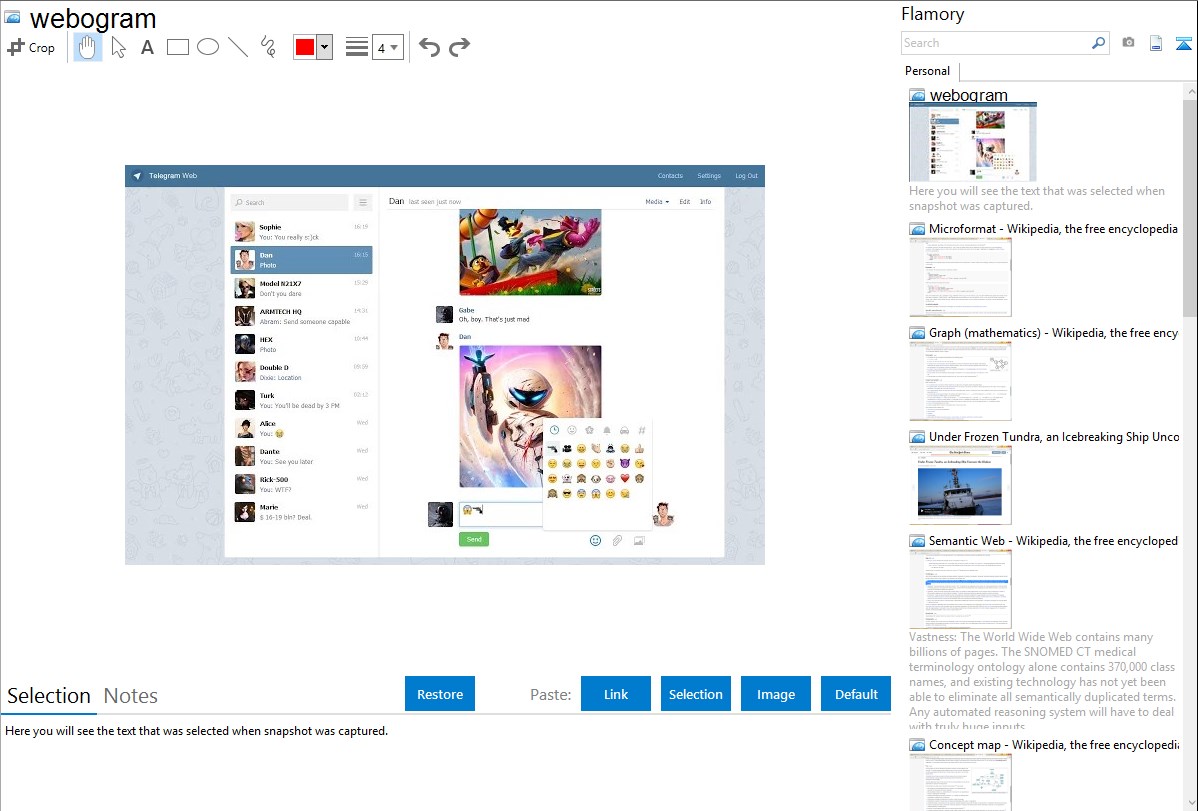This screenshot has height=811, width=1198.
Task: Click the Telegram Web snapshot image in the editor
Action: tap(445, 365)
